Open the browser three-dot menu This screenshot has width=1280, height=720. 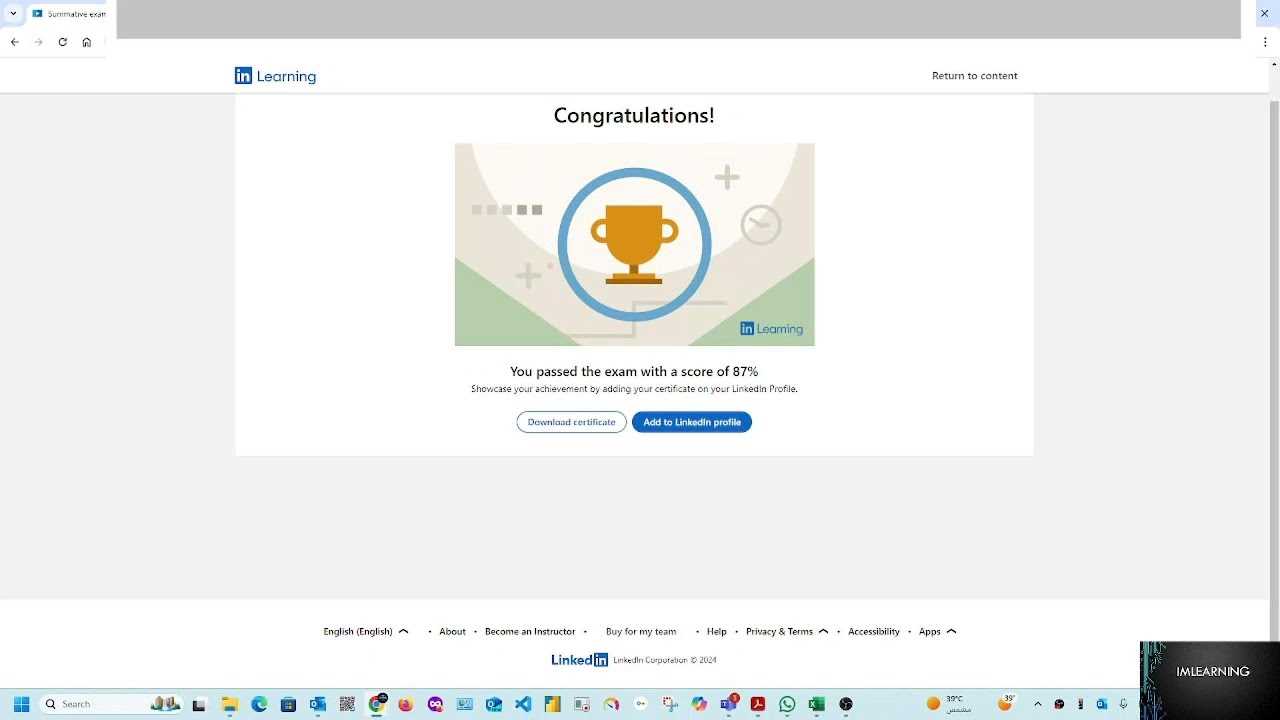(x=1265, y=42)
